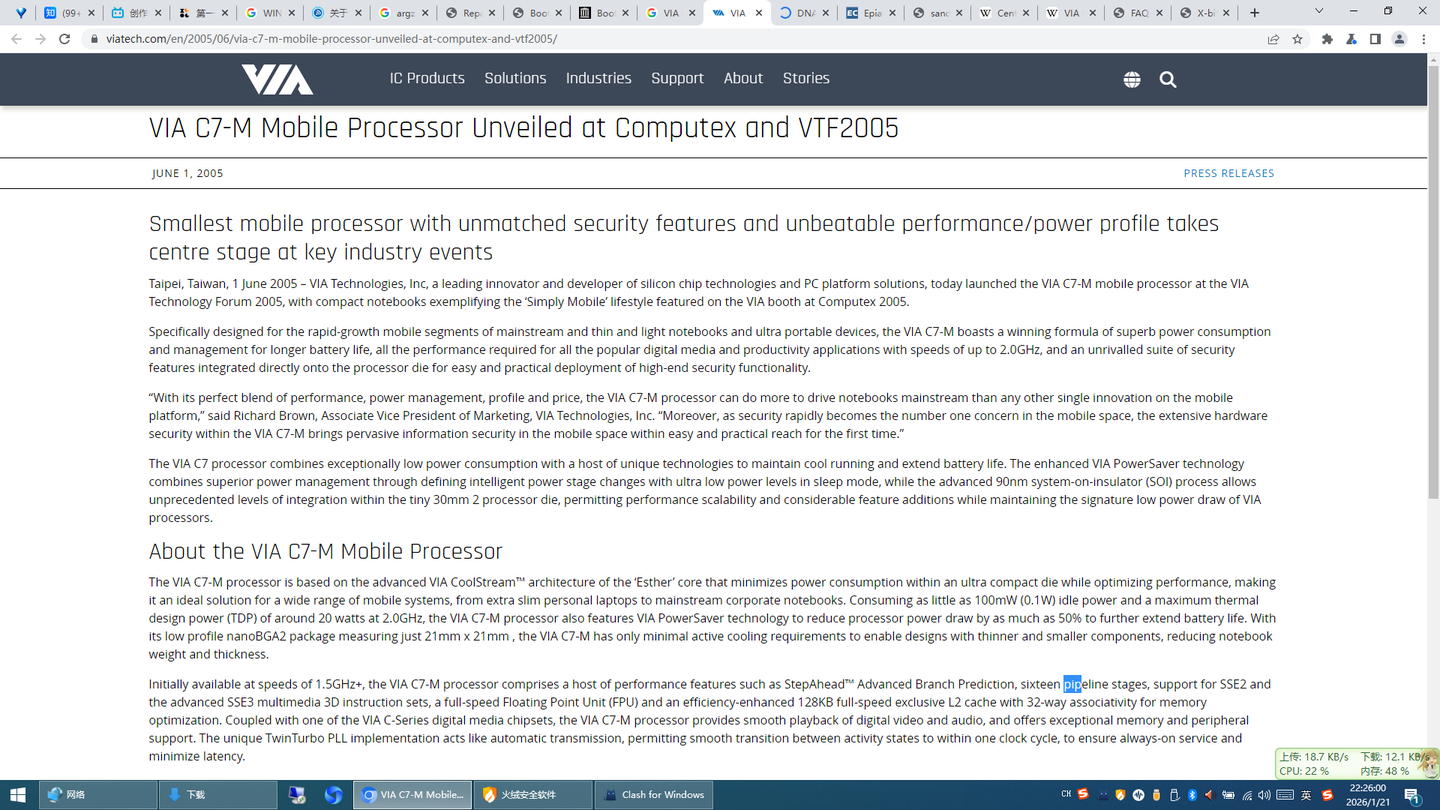Open the Wi-Fi network tray icon
This screenshot has height=810, width=1440.
(1247, 795)
